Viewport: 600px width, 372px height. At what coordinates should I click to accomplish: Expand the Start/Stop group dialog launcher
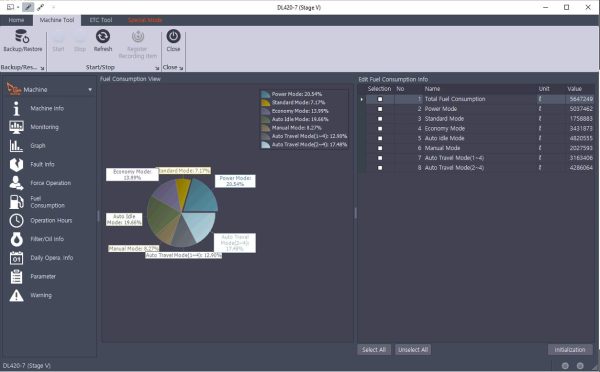(x=157, y=69)
